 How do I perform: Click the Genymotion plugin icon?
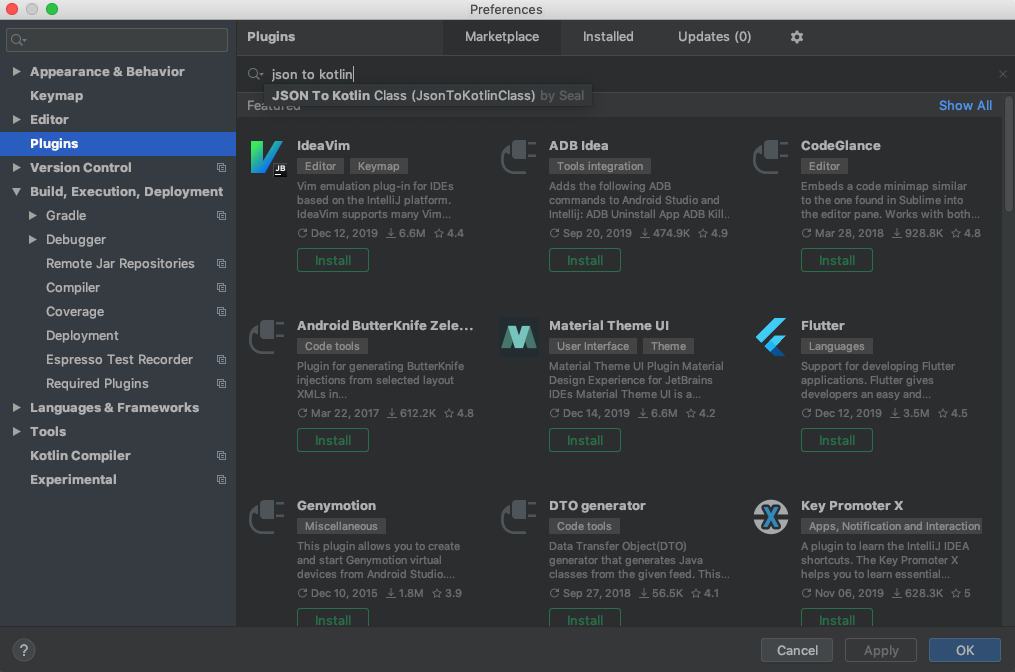click(x=267, y=517)
